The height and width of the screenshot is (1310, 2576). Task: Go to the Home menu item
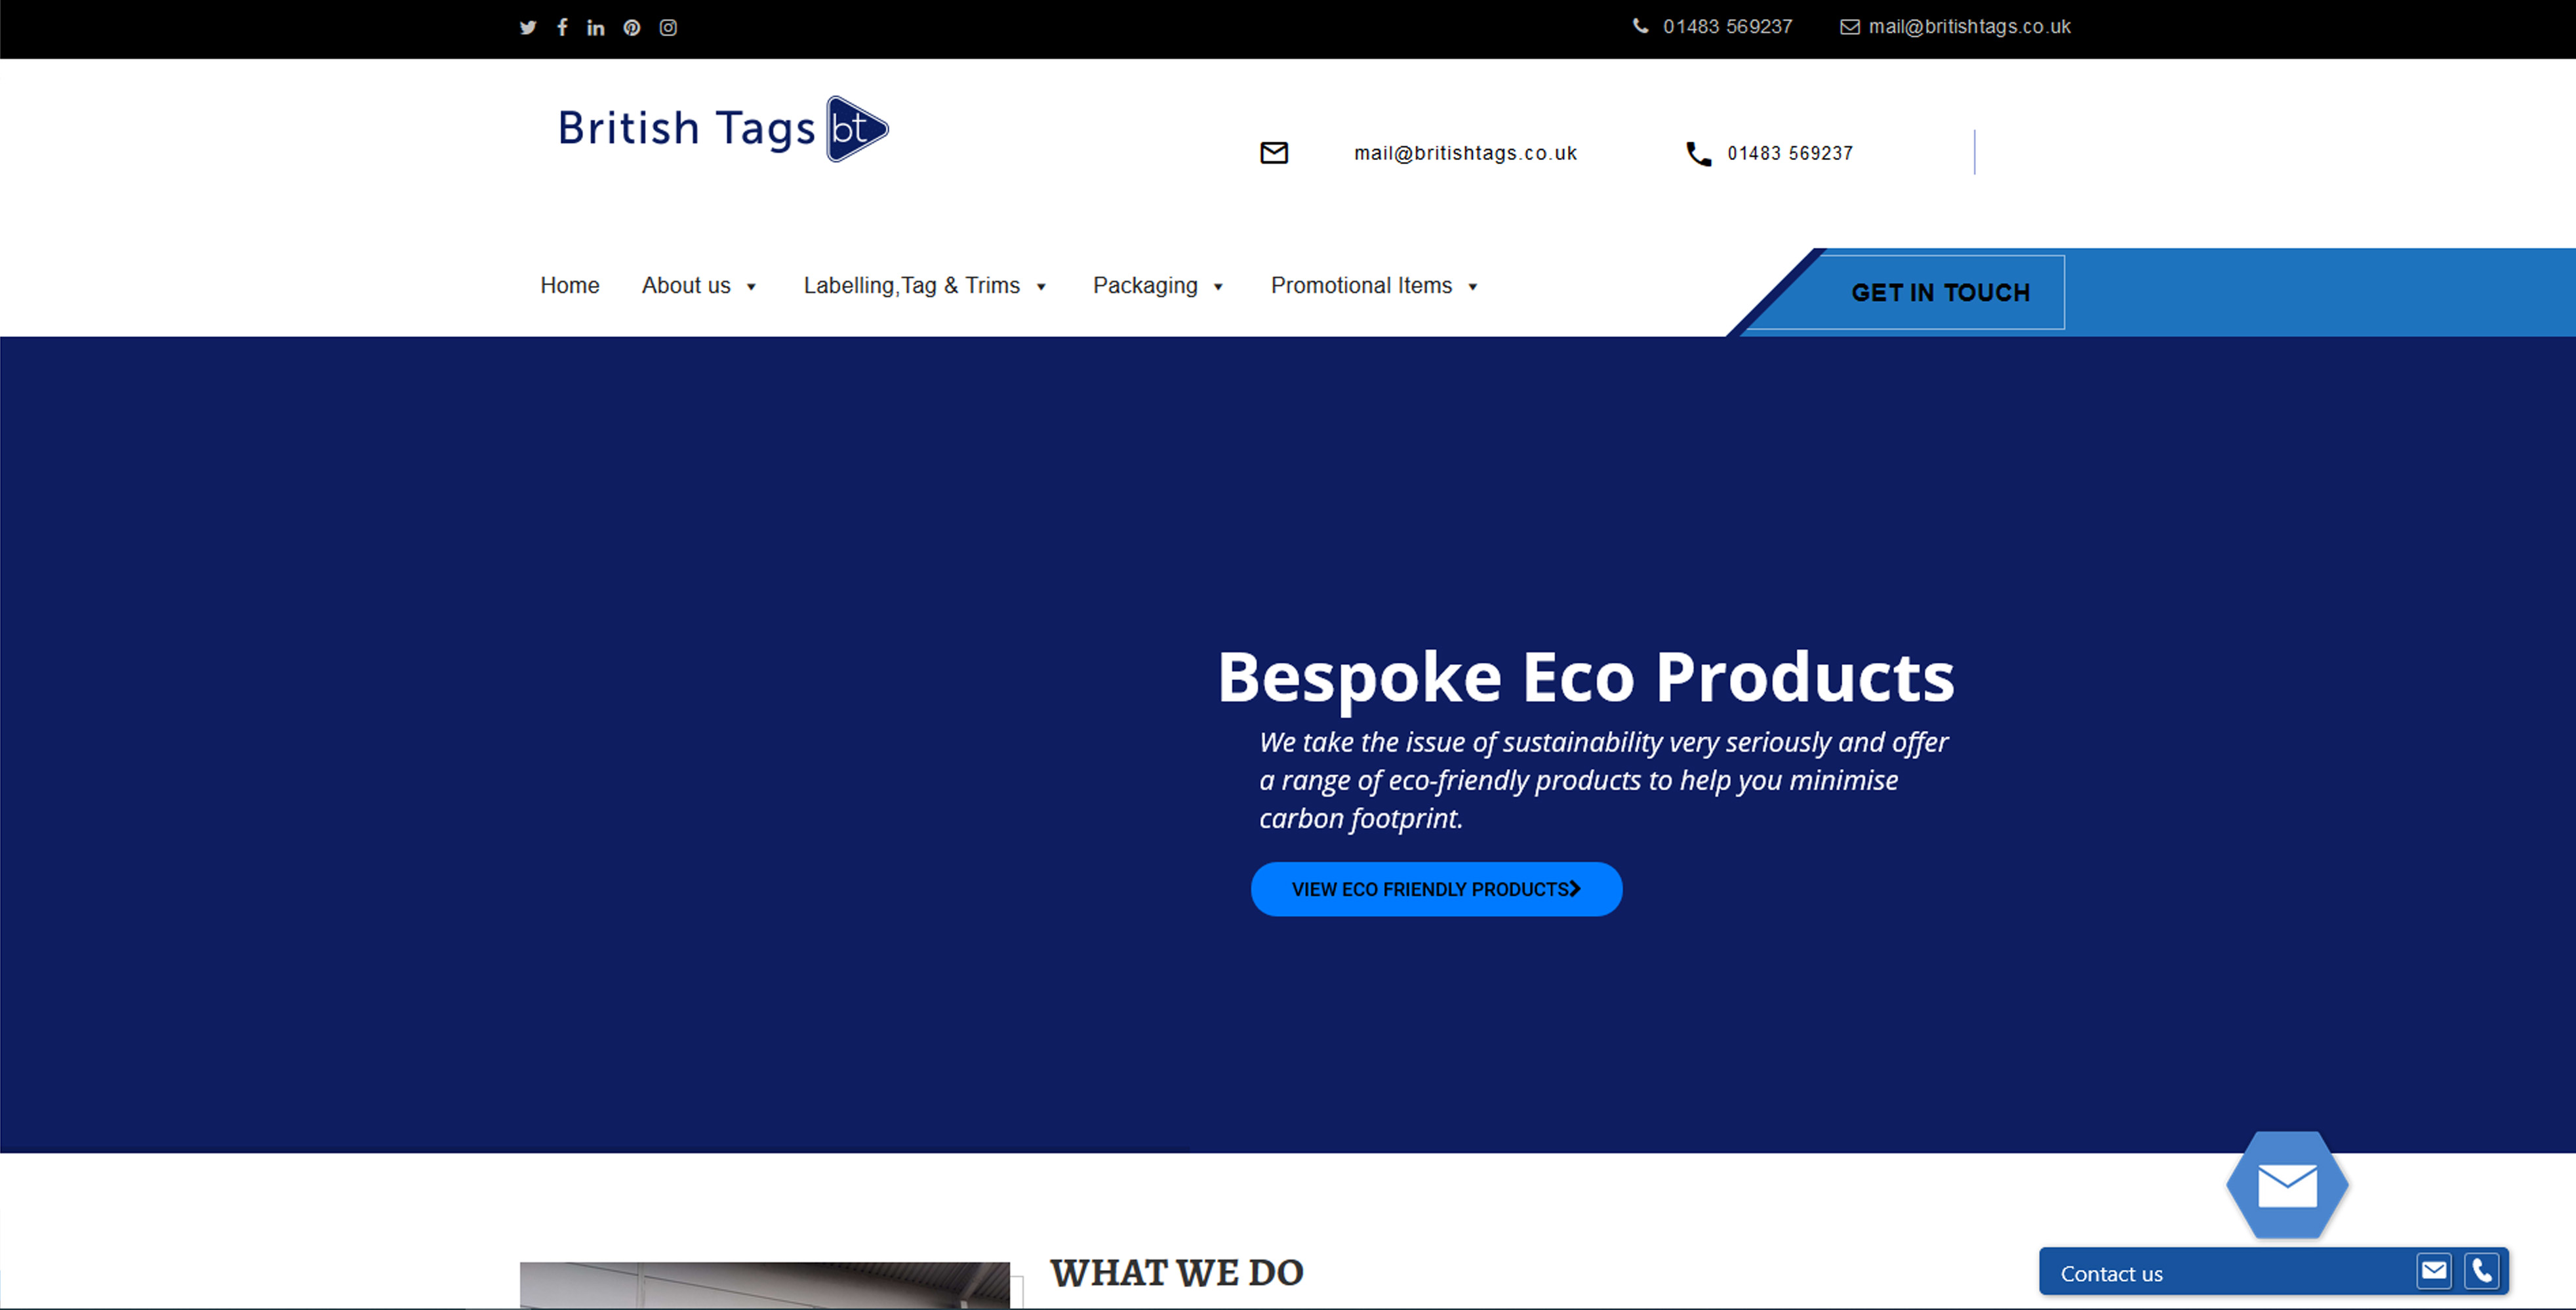pyautogui.click(x=569, y=286)
